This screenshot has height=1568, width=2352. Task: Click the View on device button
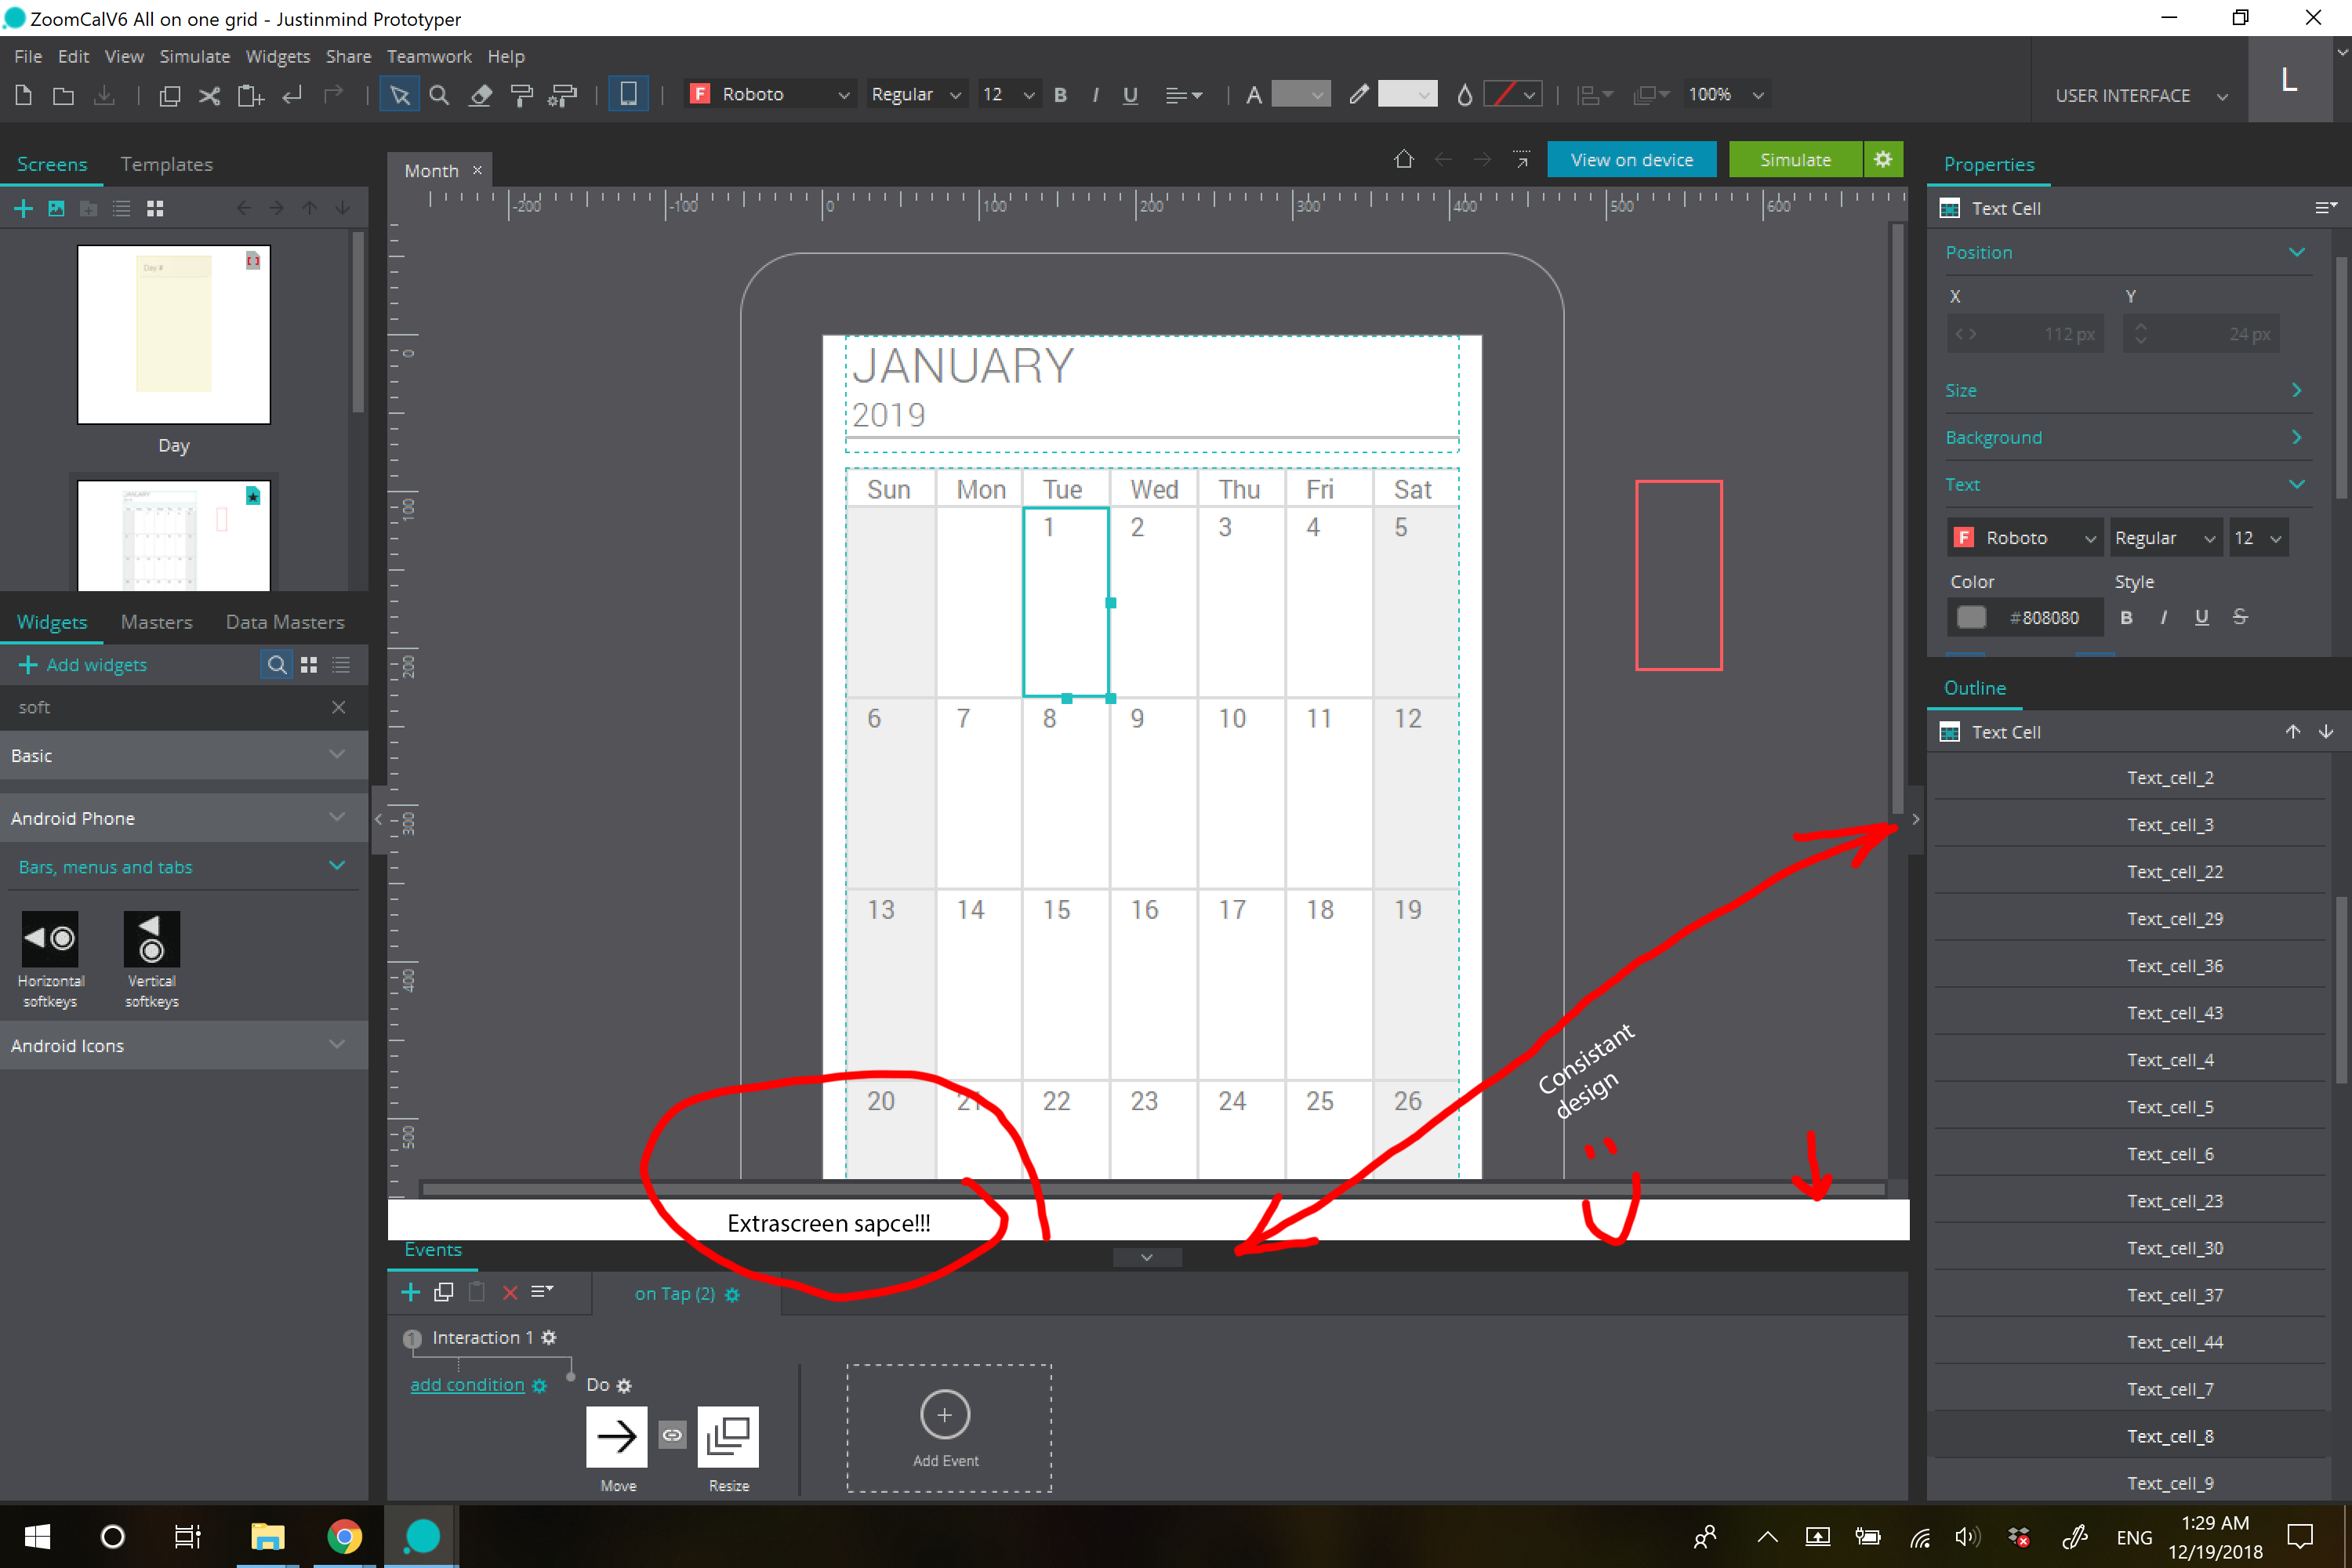[1631, 160]
